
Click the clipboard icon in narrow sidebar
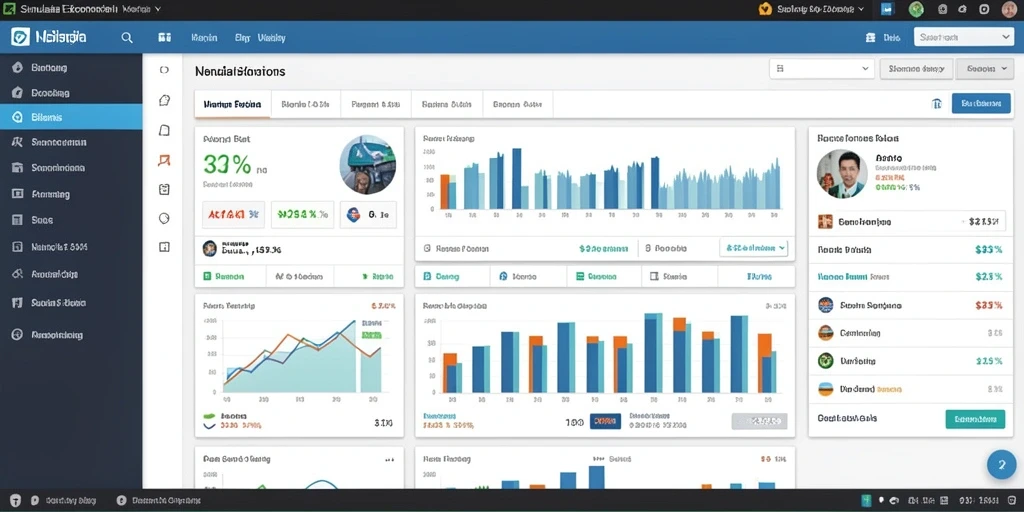(165, 189)
